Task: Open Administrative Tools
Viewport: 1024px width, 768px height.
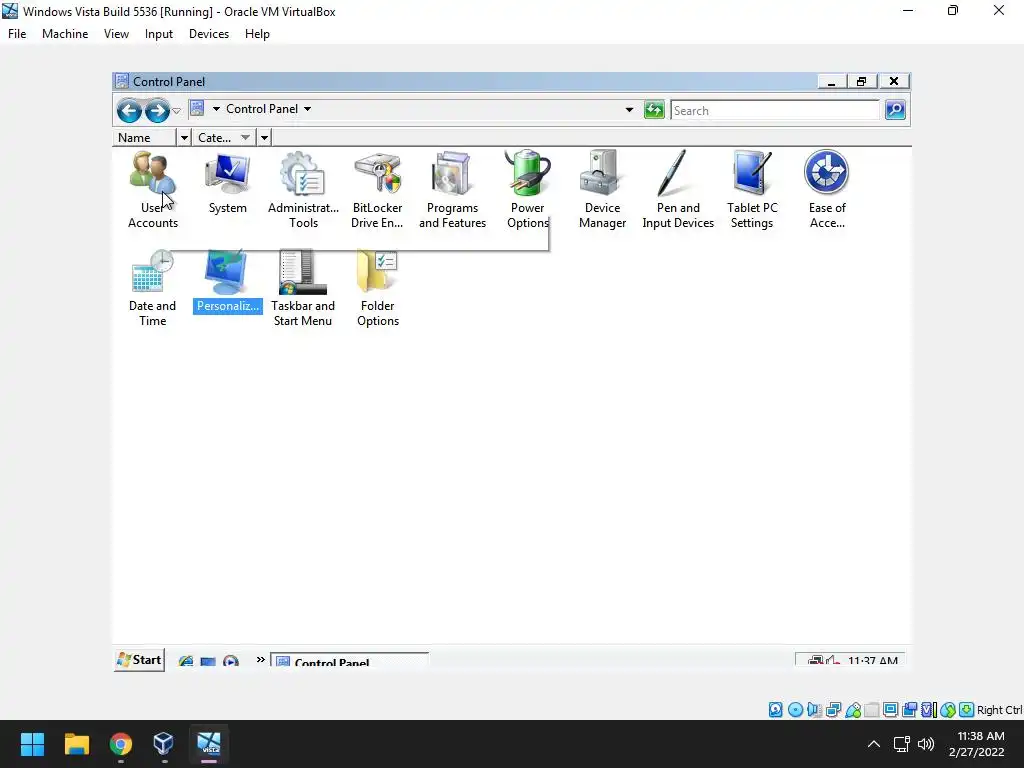Action: tap(303, 189)
